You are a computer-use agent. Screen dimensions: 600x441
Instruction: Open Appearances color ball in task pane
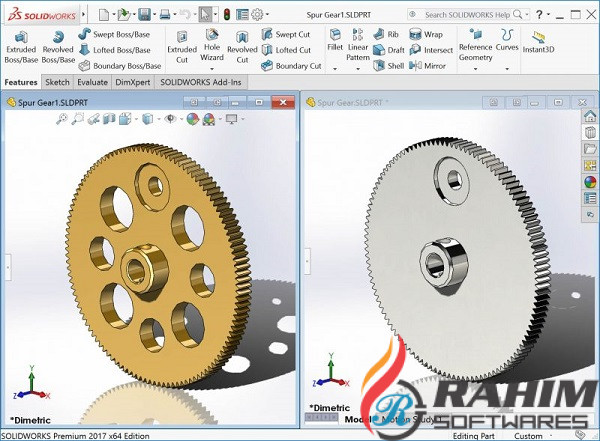(590, 182)
